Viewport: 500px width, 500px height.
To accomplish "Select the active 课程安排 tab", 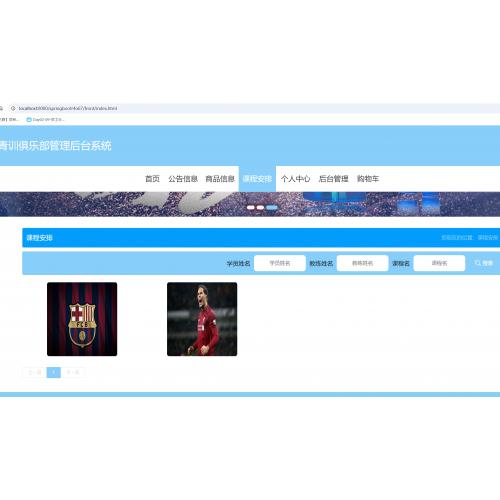I will tap(257, 179).
